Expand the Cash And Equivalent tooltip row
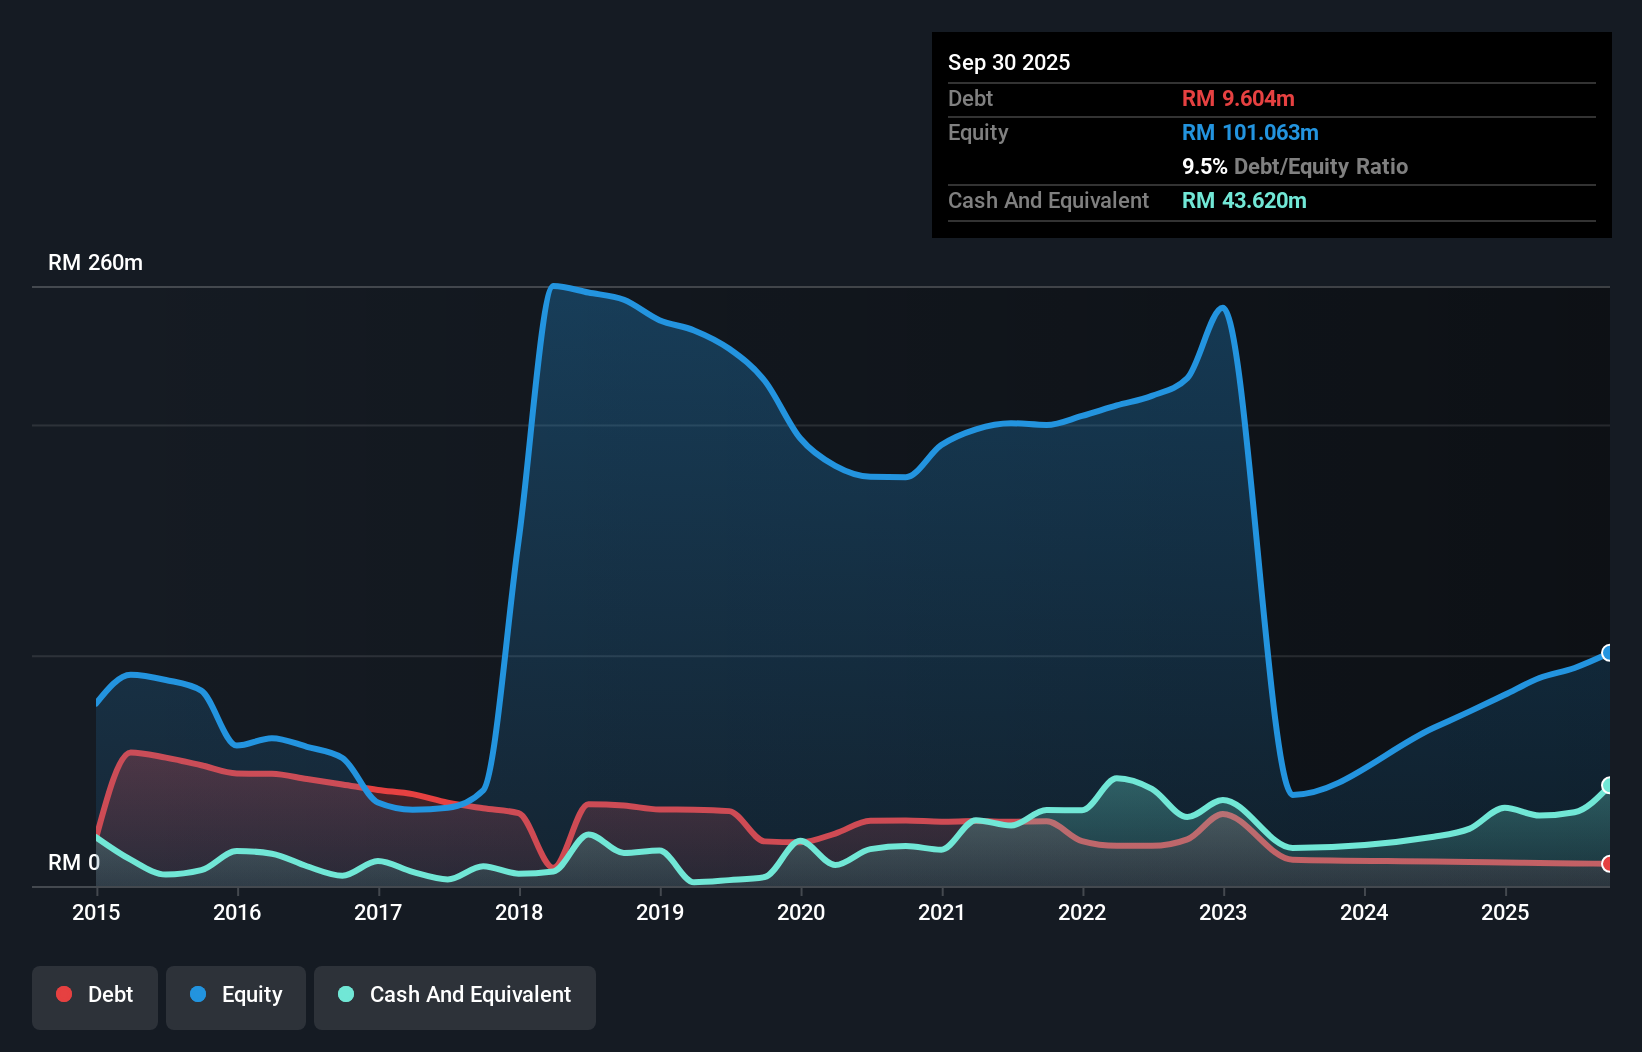 point(1048,200)
